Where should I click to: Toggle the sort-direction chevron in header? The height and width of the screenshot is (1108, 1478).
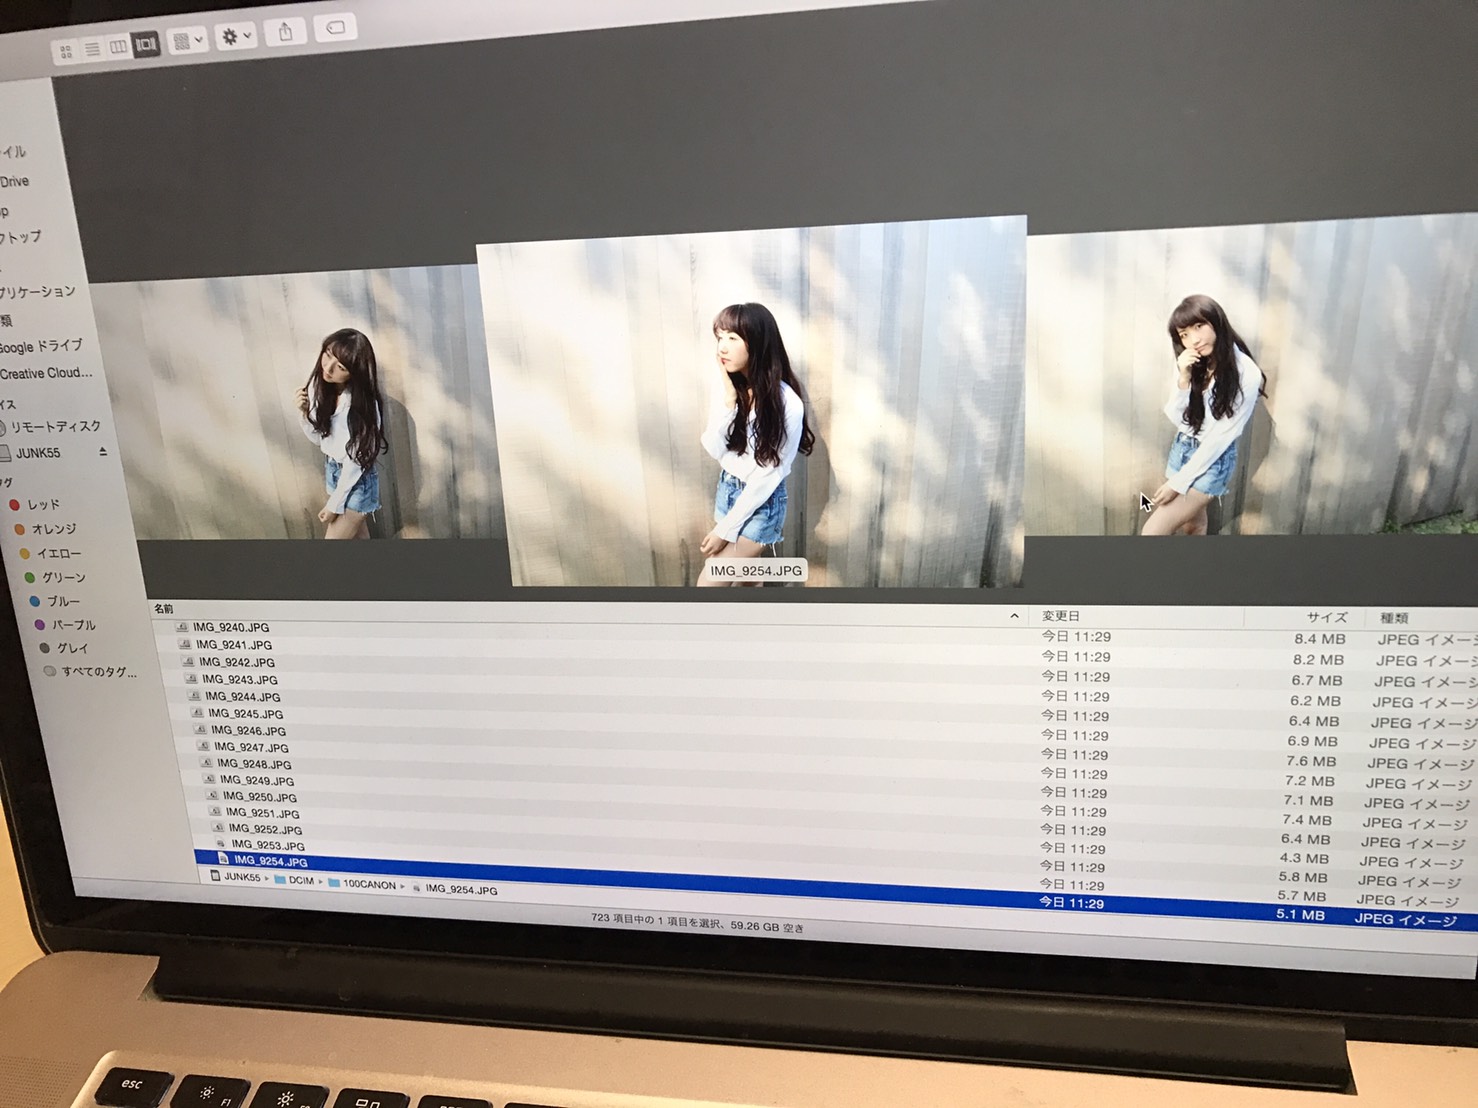[x=1014, y=616]
